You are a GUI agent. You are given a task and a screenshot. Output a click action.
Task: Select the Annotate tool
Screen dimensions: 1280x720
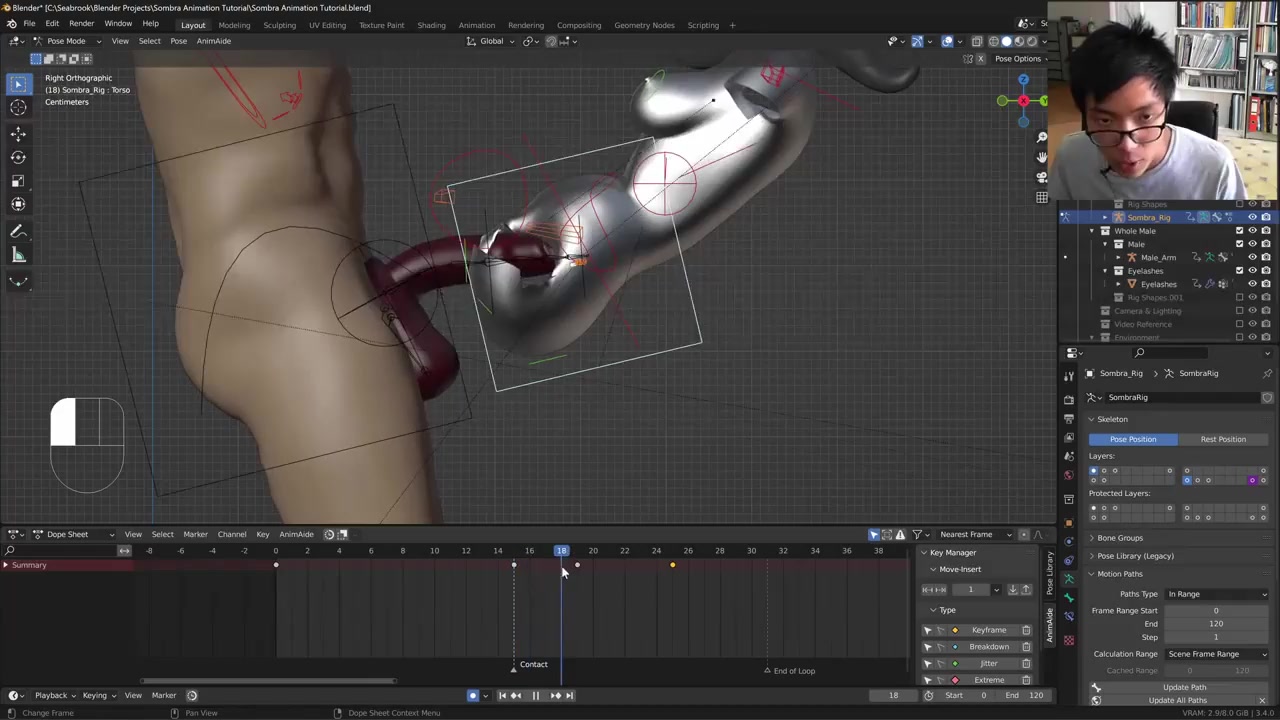(x=18, y=232)
